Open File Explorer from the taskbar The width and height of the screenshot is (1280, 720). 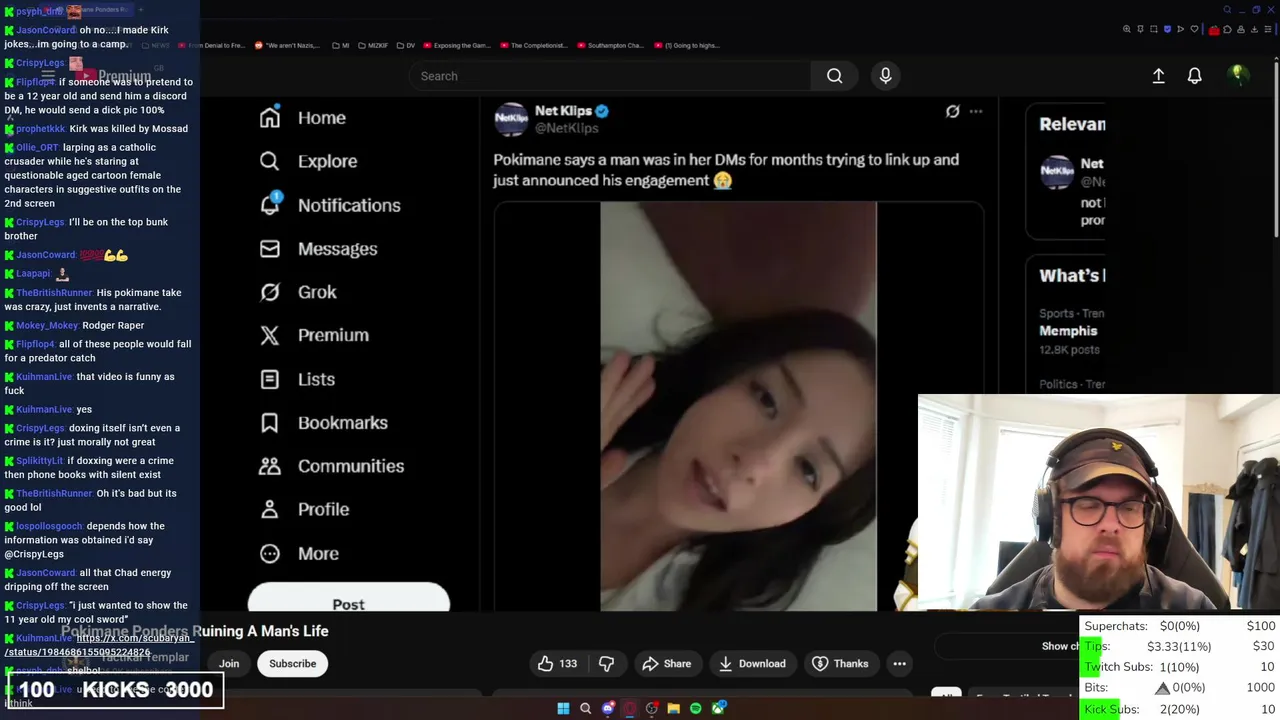coord(674,708)
